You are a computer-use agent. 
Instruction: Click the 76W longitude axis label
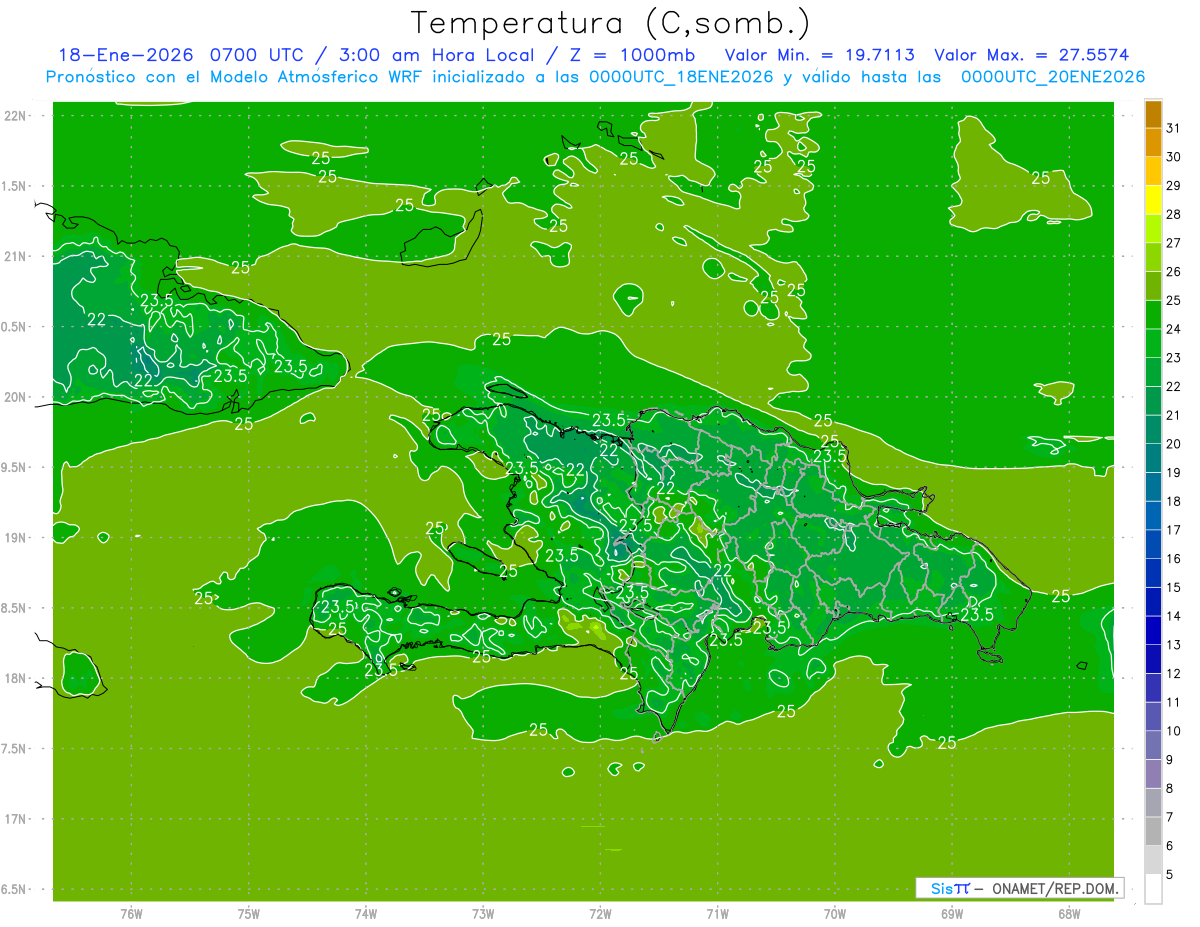click(x=131, y=913)
